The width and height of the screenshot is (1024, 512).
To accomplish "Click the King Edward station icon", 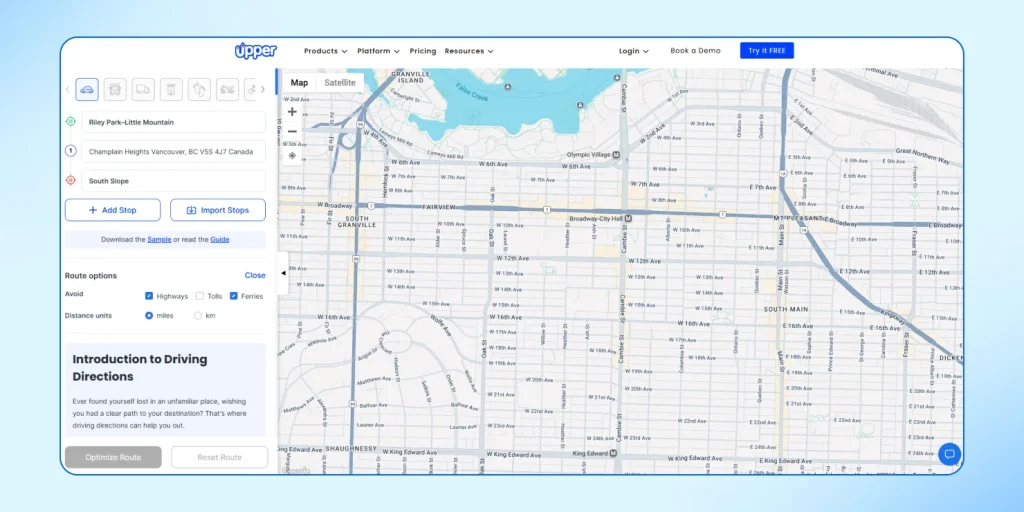I will coord(615,453).
